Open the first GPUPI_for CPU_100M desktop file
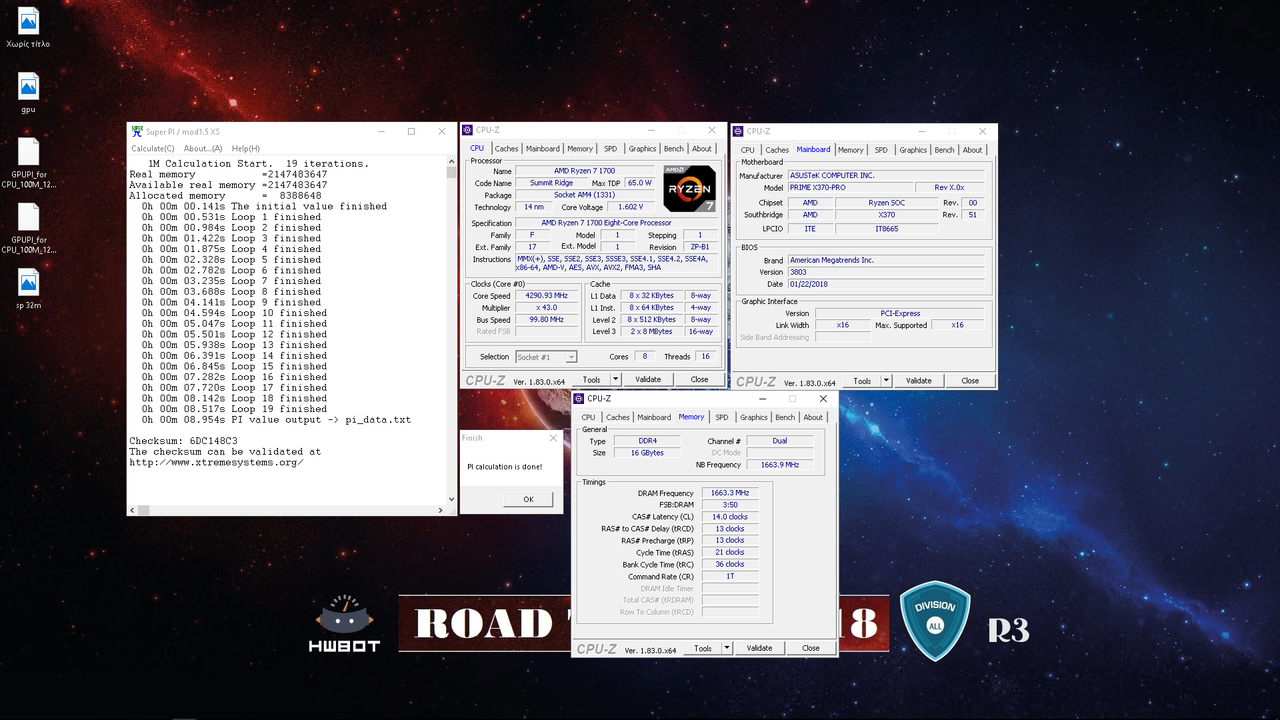This screenshot has width=1280, height=720. tap(28, 151)
